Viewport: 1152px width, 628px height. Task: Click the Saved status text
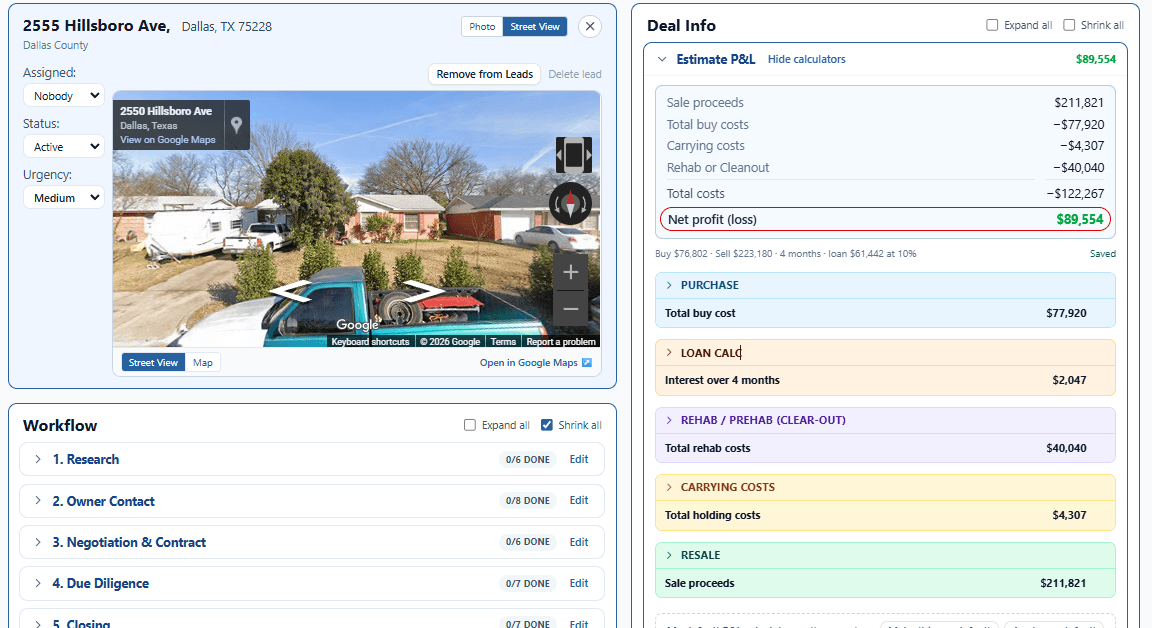pos(1103,254)
